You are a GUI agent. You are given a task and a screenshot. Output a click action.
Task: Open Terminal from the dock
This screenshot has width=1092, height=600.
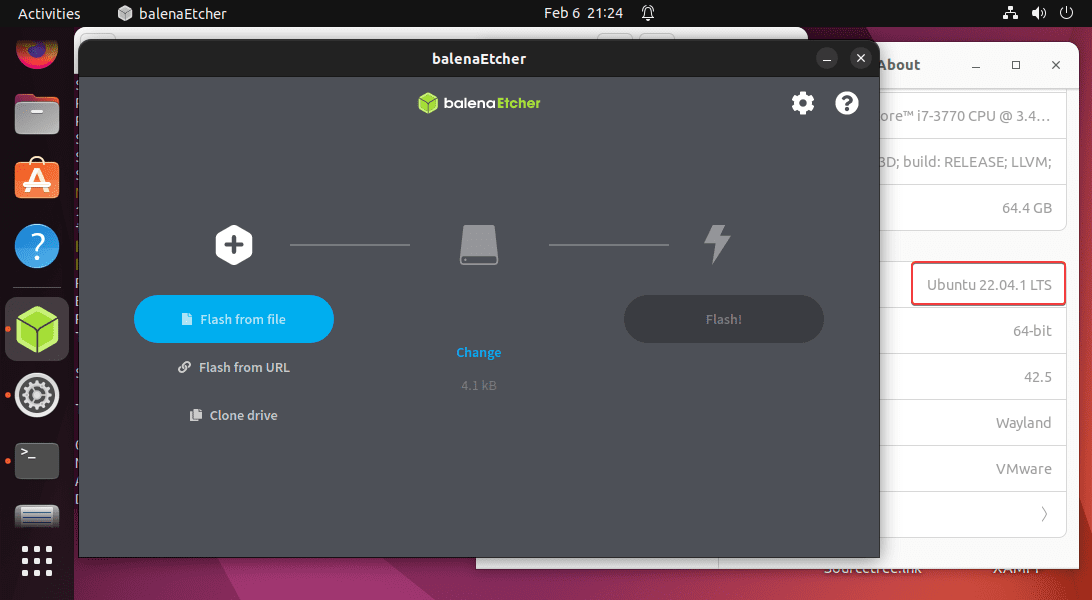(37, 461)
